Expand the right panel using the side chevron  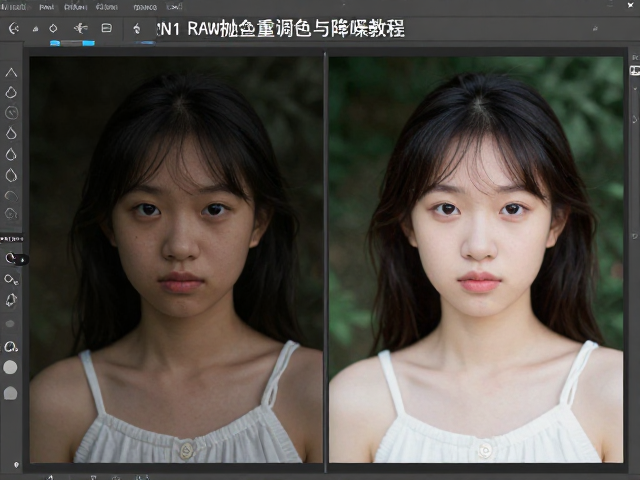[635, 119]
